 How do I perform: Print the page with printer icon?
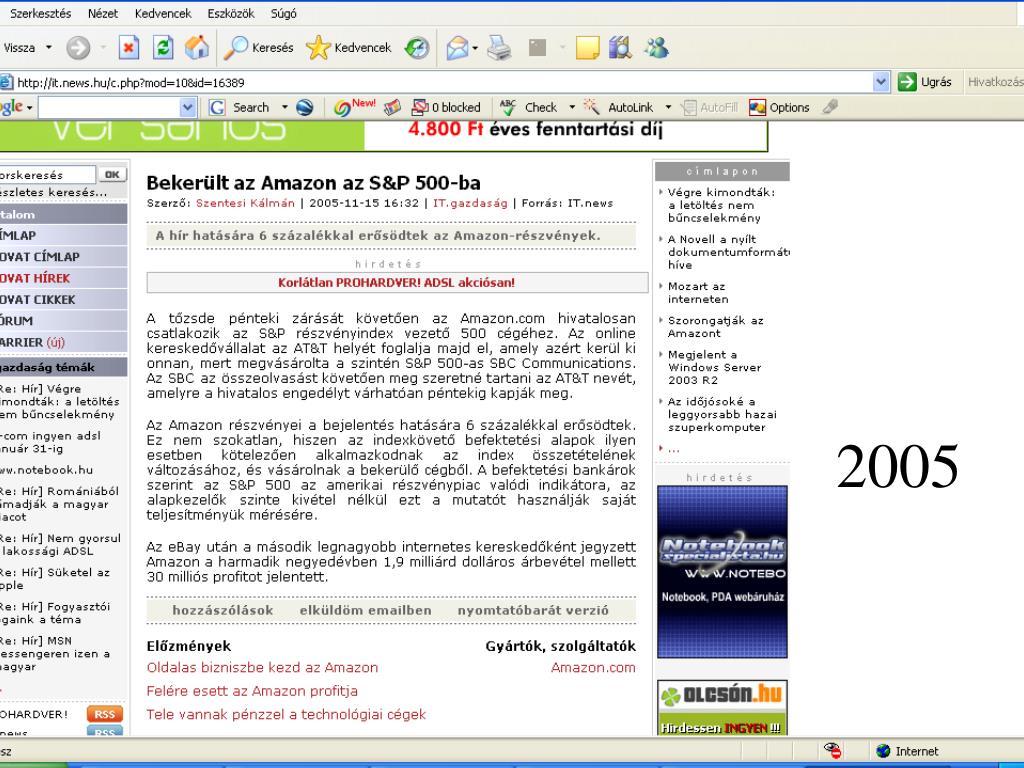click(x=499, y=48)
